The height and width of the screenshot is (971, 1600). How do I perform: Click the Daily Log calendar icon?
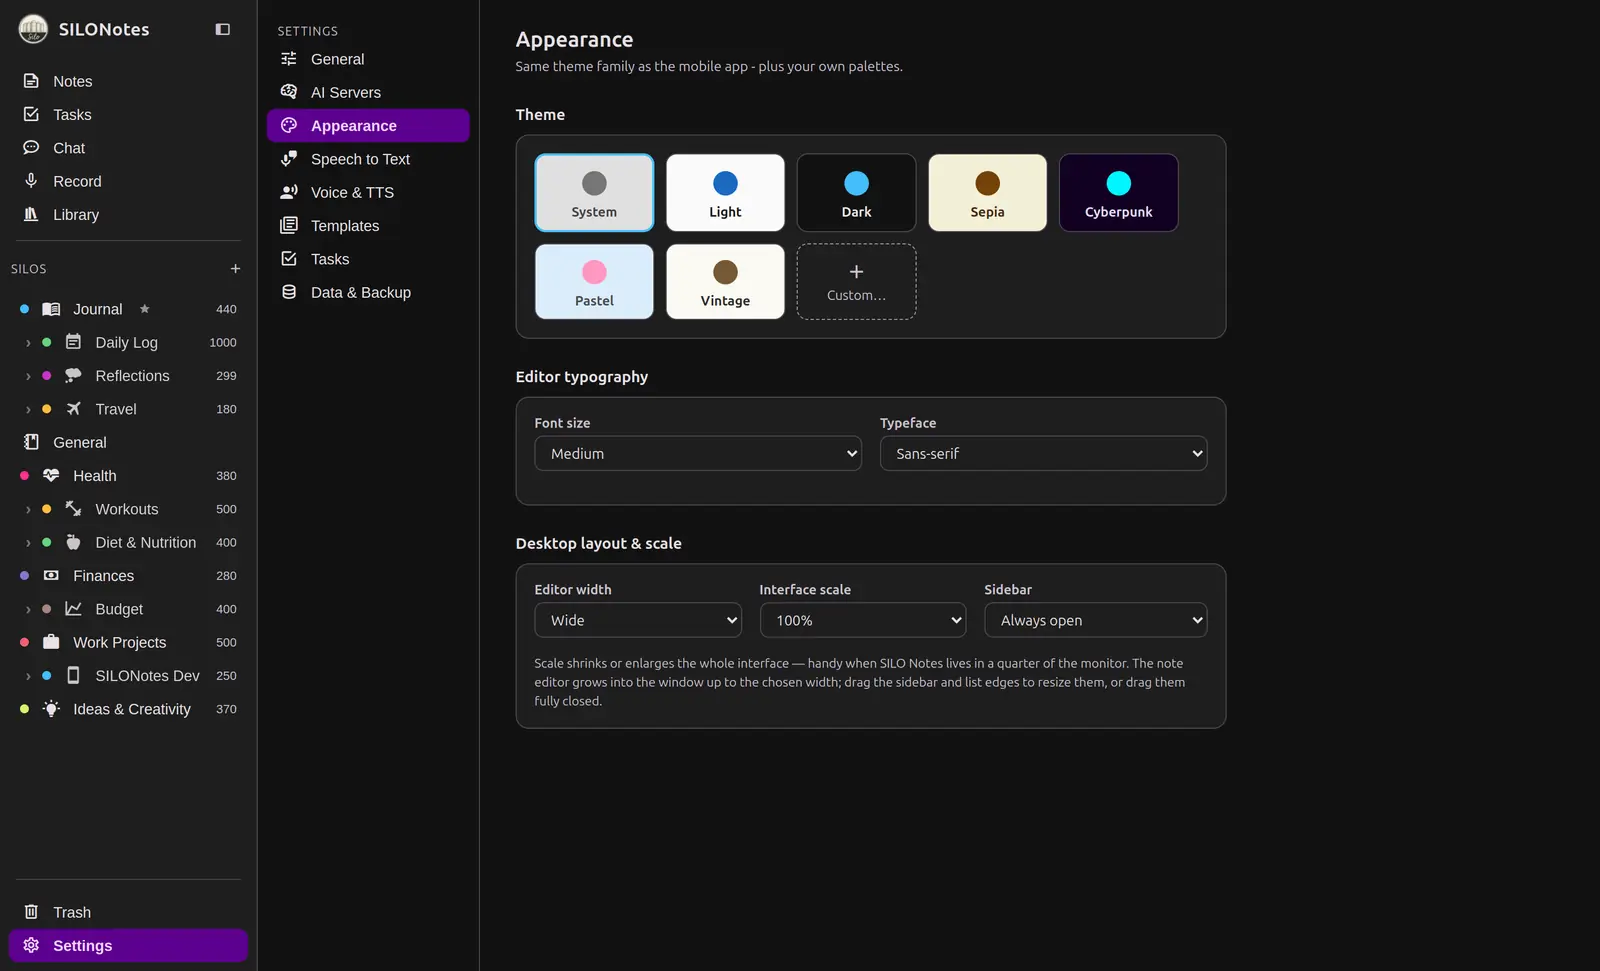tap(73, 342)
